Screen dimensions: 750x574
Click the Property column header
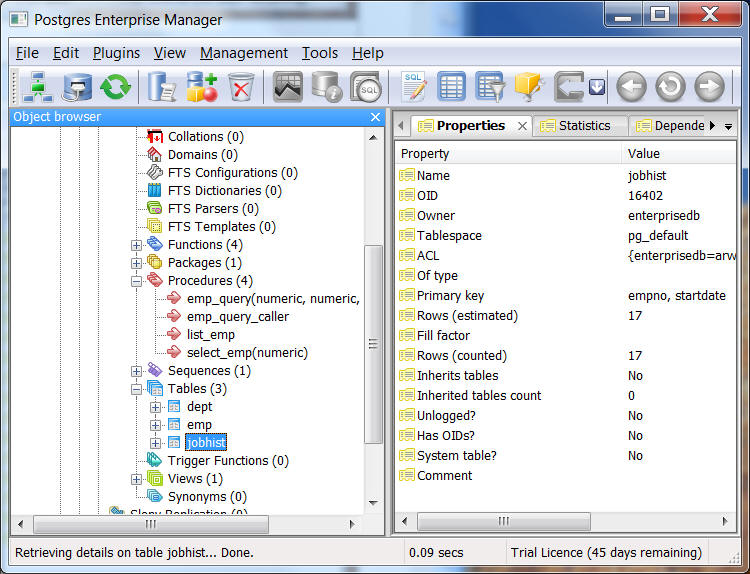pyautogui.click(x=509, y=154)
